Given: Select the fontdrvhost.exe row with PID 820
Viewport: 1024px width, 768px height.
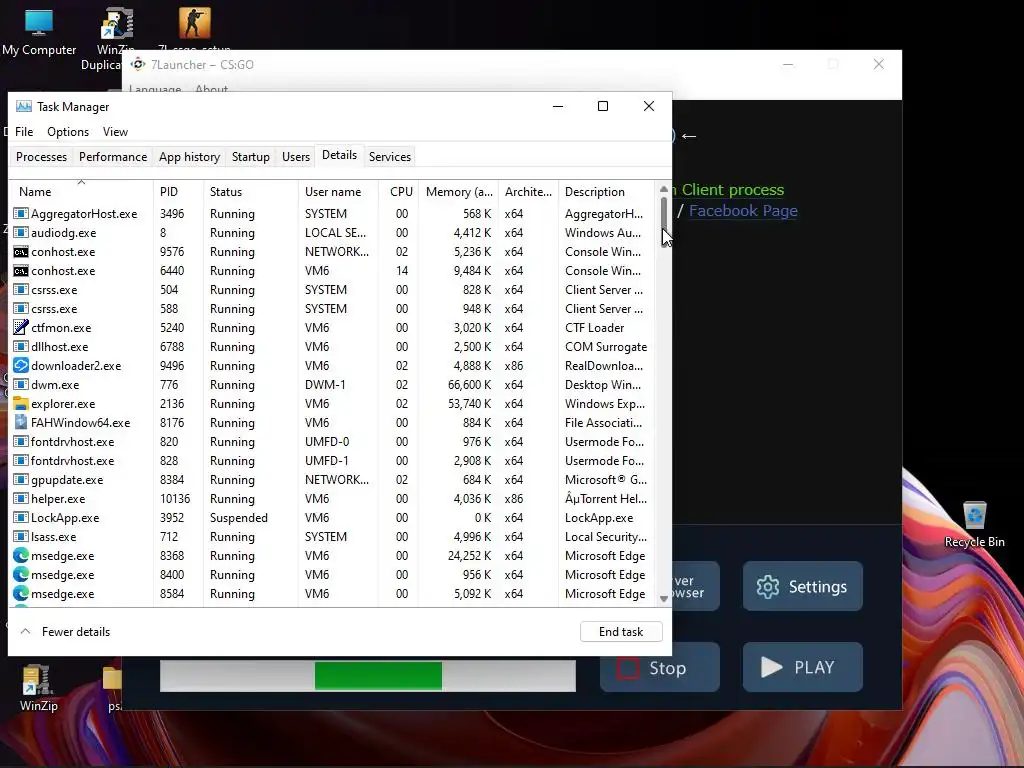Looking at the screenshot, I should pyautogui.click(x=332, y=441).
